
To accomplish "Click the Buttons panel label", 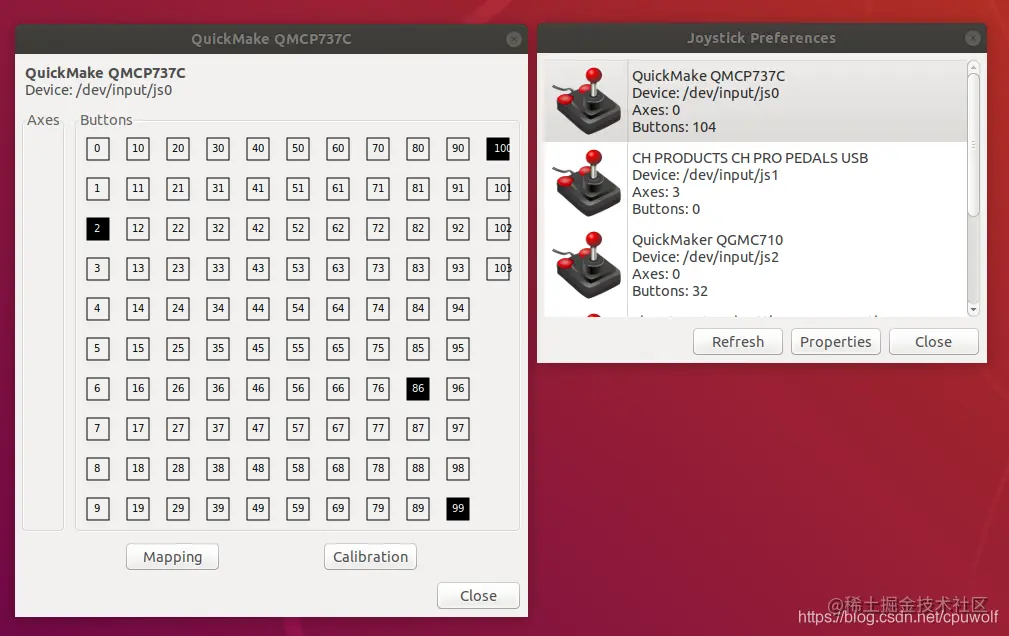I will 106,120.
